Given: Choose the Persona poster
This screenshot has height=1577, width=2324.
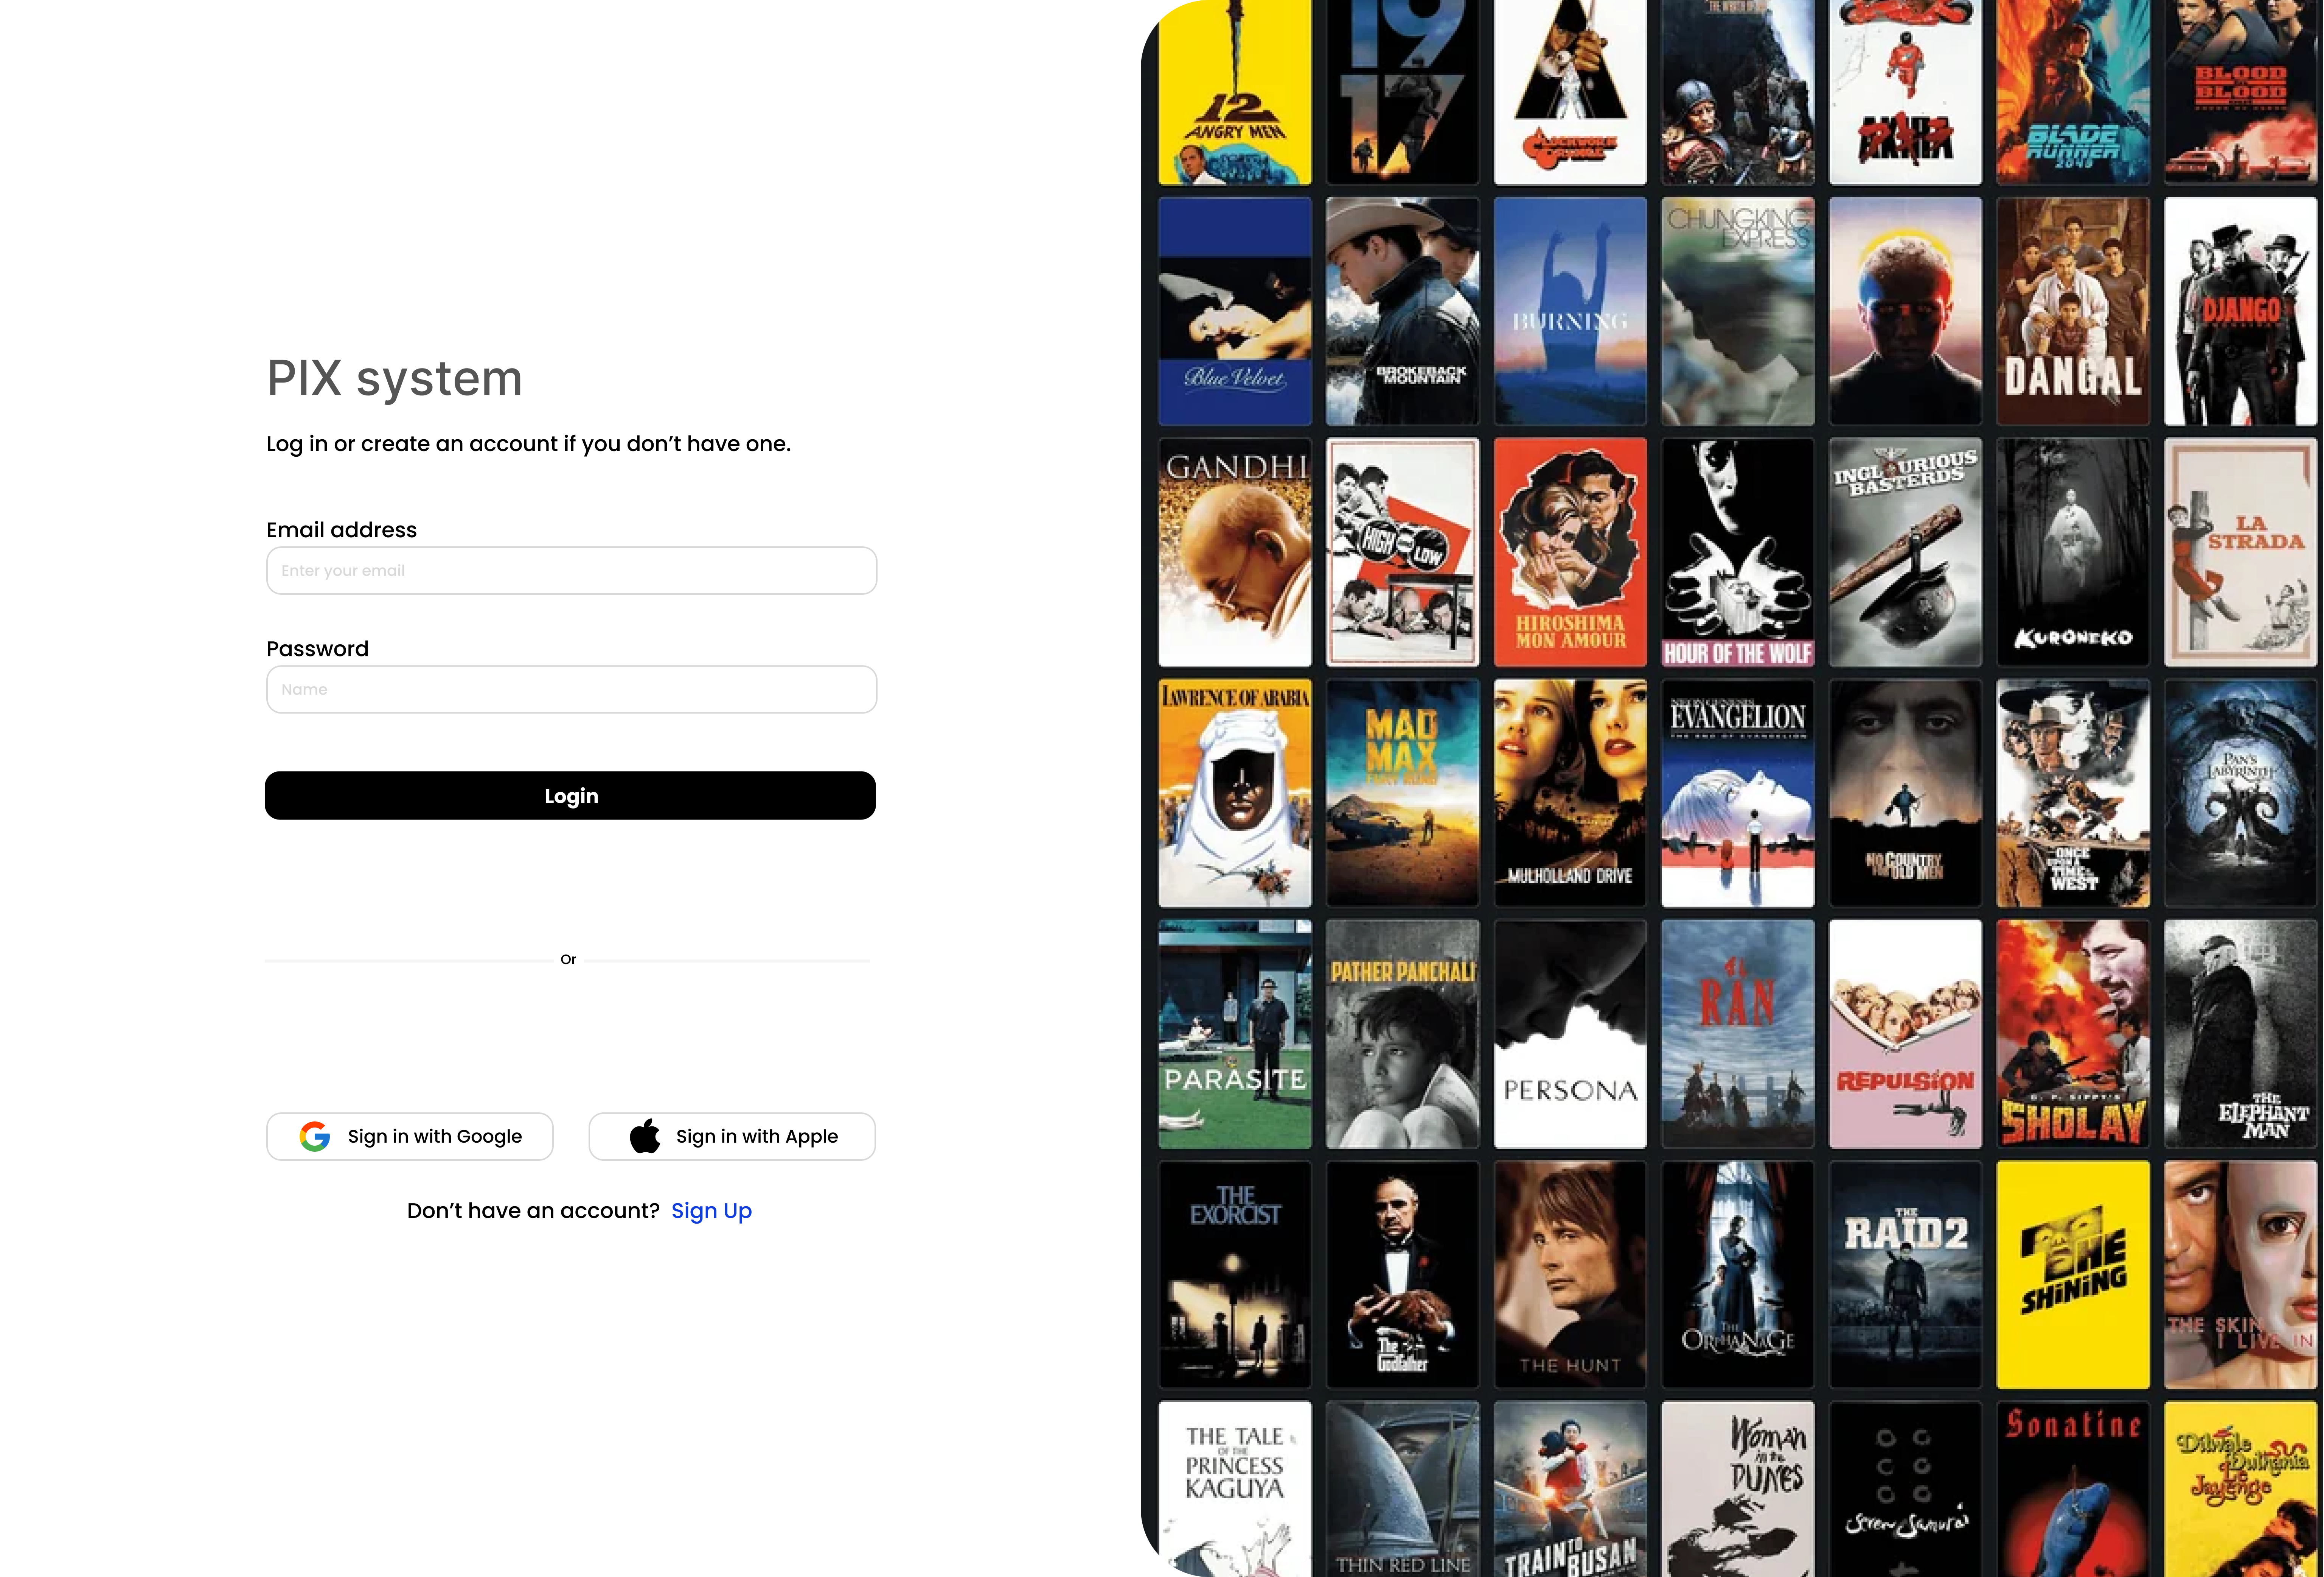Looking at the screenshot, I should 1570,1034.
